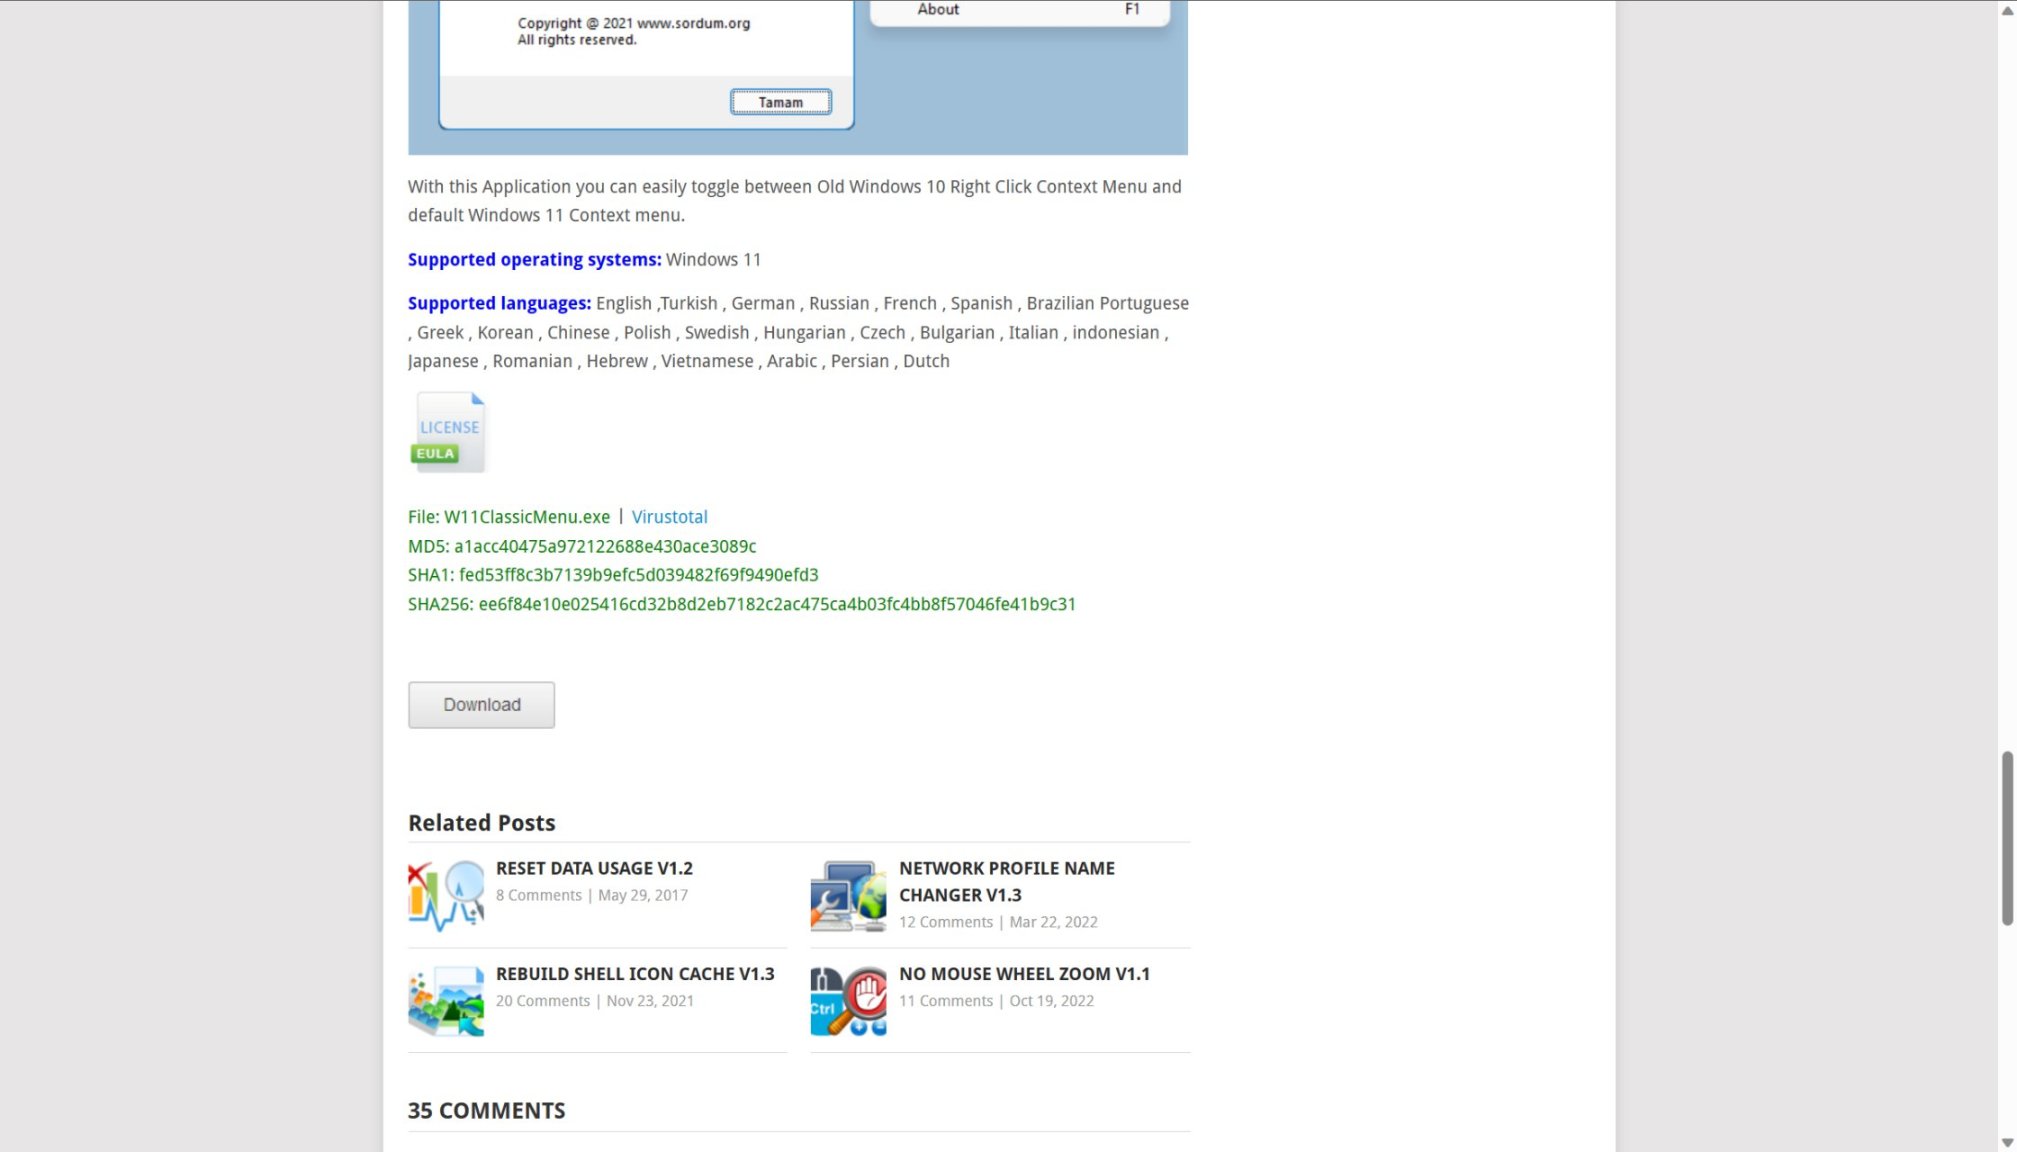Image resolution: width=2017 pixels, height=1152 pixels.
Task: Open the LICENSE EULA file icon
Action: click(448, 432)
